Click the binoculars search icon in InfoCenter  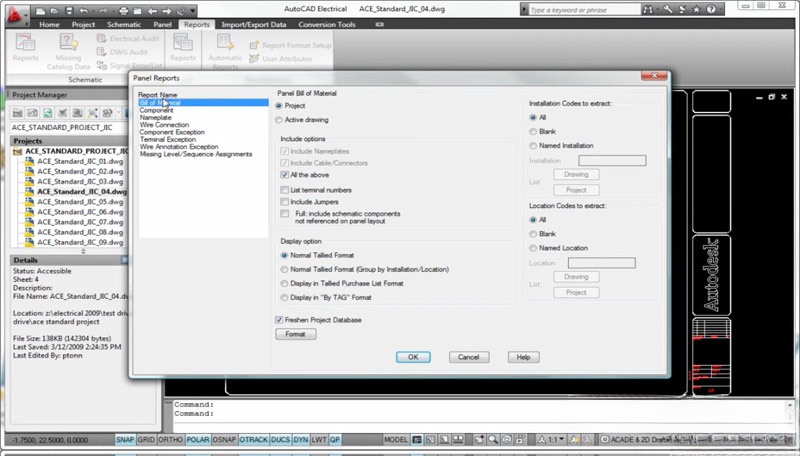[648, 9]
